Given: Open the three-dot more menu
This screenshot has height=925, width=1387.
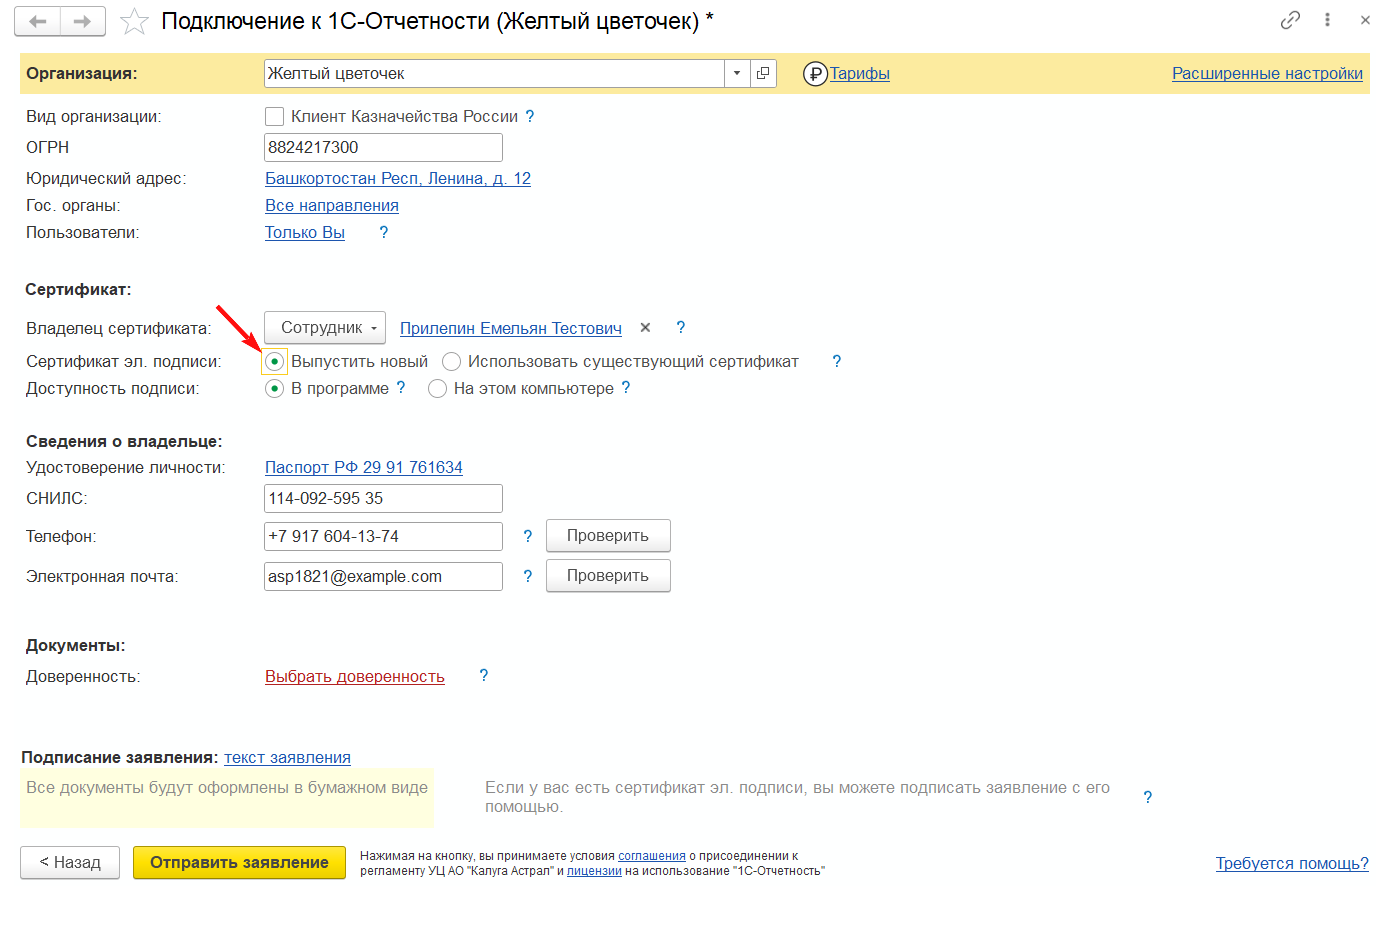Looking at the screenshot, I should (x=1327, y=20).
